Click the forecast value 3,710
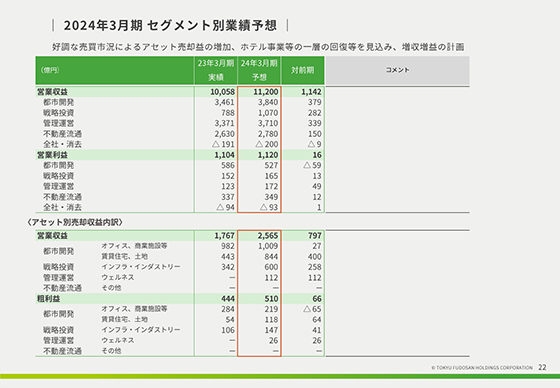Screen dimensions: 560x388 [268, 123]
